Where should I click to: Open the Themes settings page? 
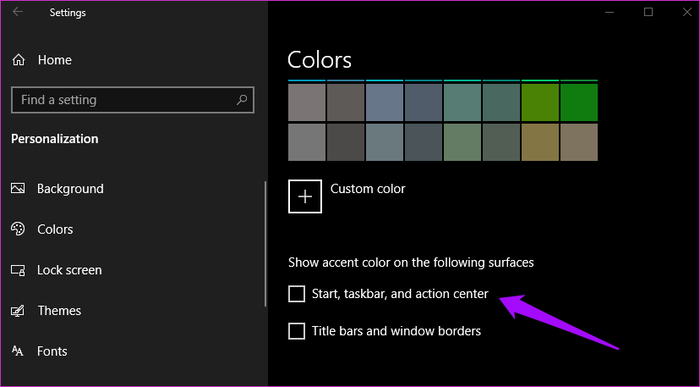coord(59,311)
